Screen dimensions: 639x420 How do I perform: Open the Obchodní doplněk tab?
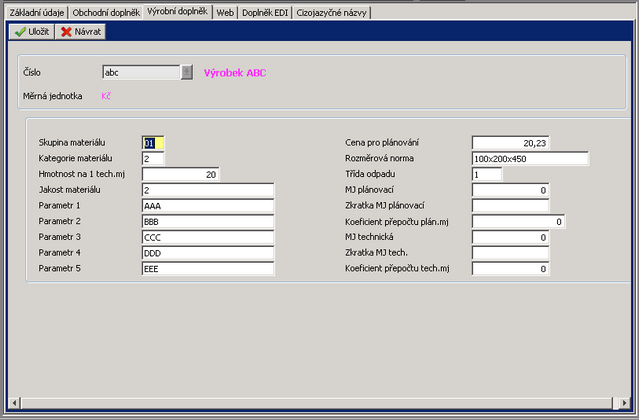(x=107, y=12)
